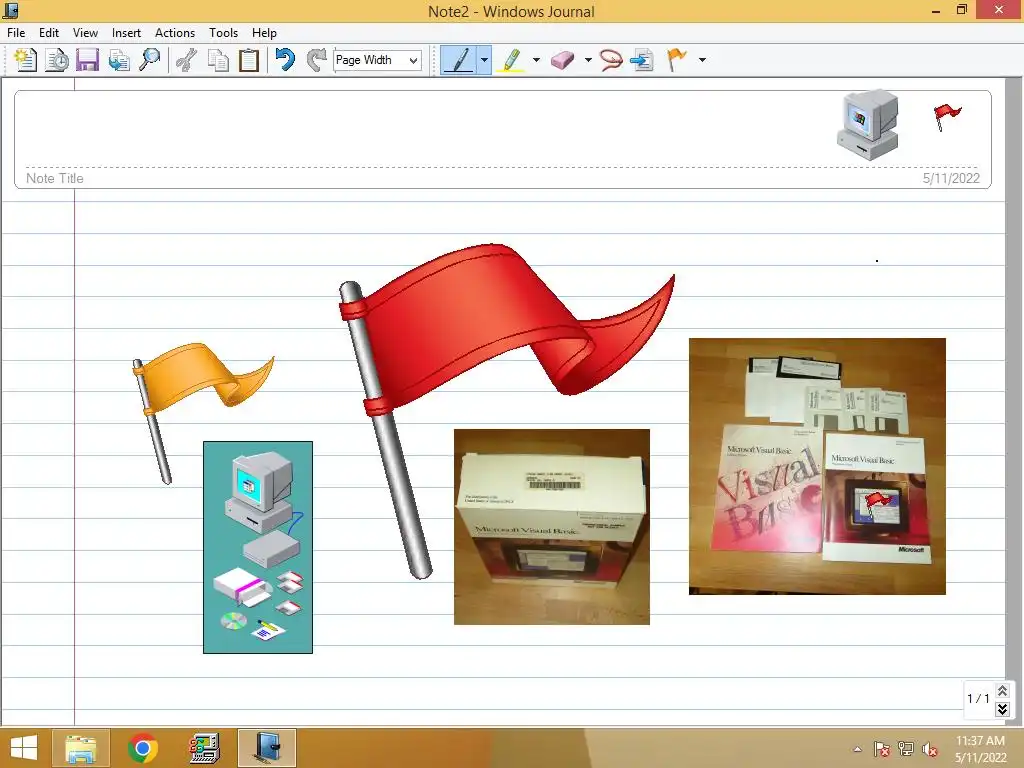Select the Highlighter tool
This screenshot has height=768, width=1024.
511,60
